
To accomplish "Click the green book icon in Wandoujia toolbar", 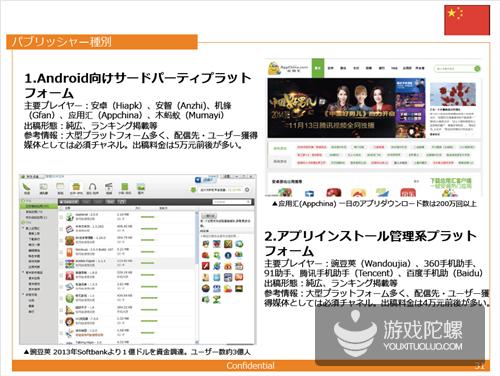I will (125, 187).
